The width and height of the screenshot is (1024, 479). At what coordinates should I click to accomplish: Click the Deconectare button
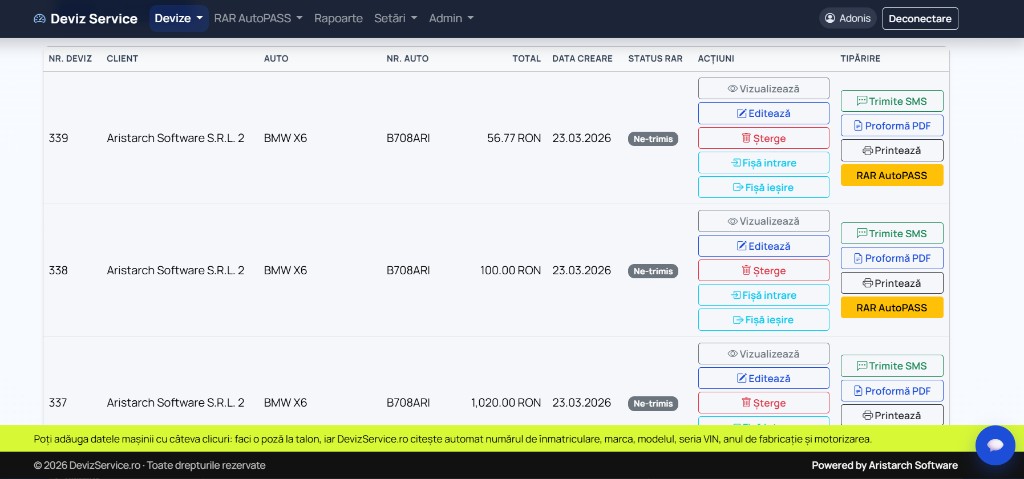920,18
